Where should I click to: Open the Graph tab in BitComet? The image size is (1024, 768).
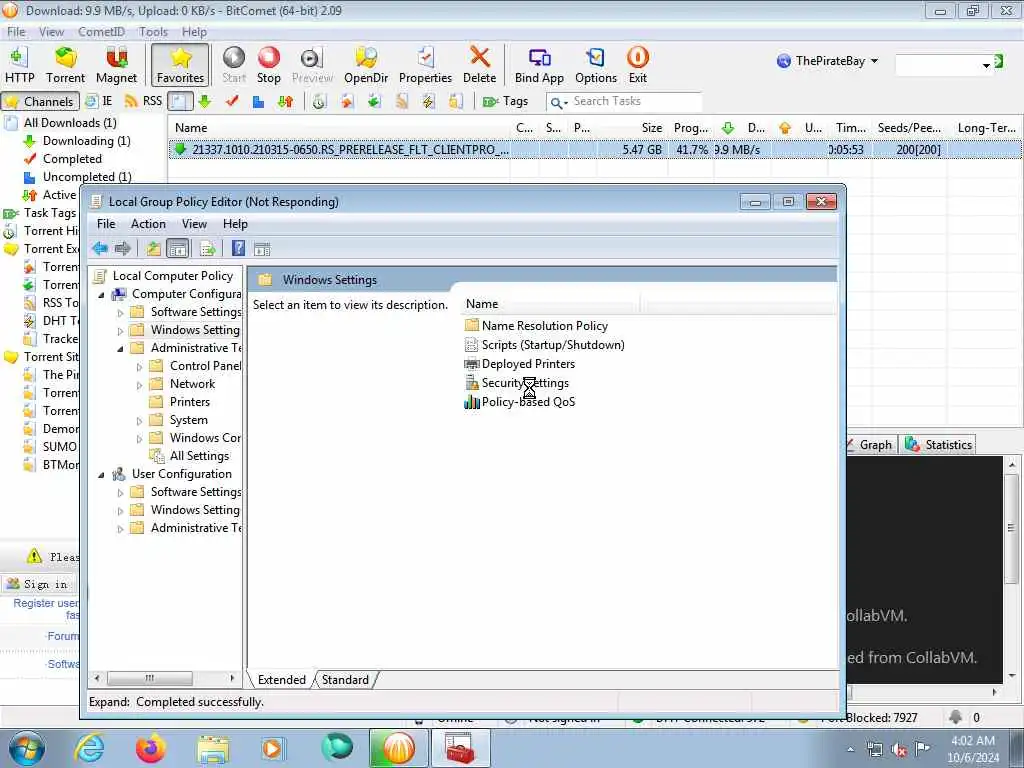pyautogui.click(x=870, y=445)
